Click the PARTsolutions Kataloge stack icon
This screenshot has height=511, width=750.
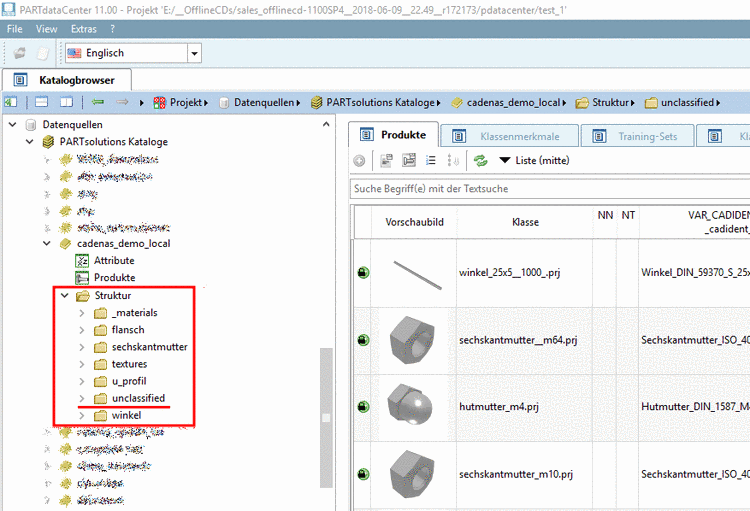pos(48,142)
